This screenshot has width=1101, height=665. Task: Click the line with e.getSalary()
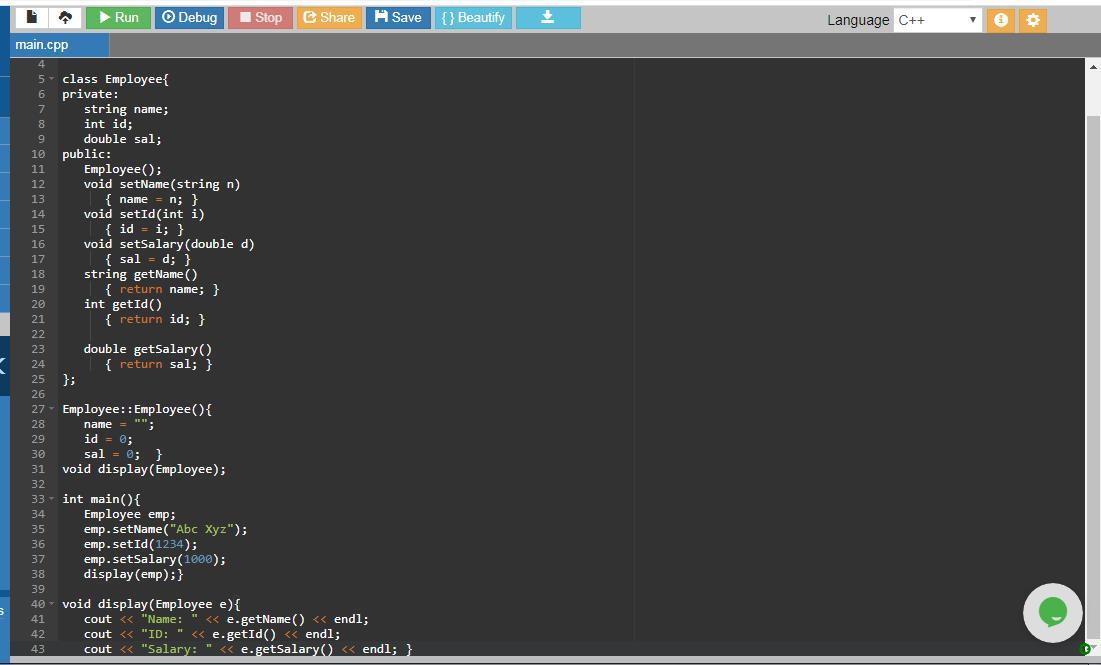pyautogui.click(x=248, y=650)
